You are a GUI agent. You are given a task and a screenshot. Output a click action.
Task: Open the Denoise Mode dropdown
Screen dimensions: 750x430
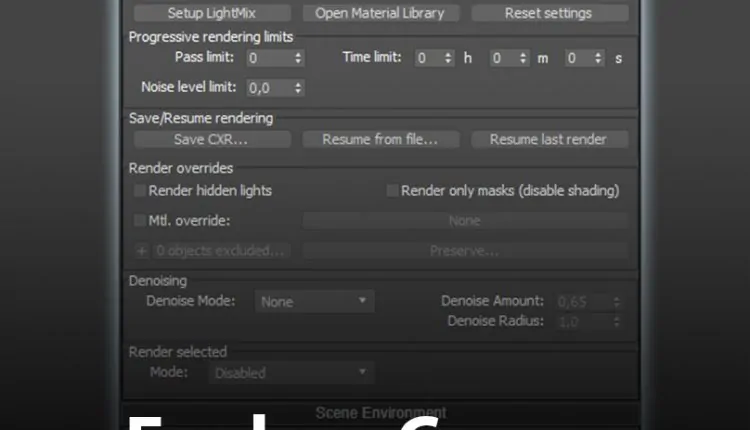coord(314,302)
